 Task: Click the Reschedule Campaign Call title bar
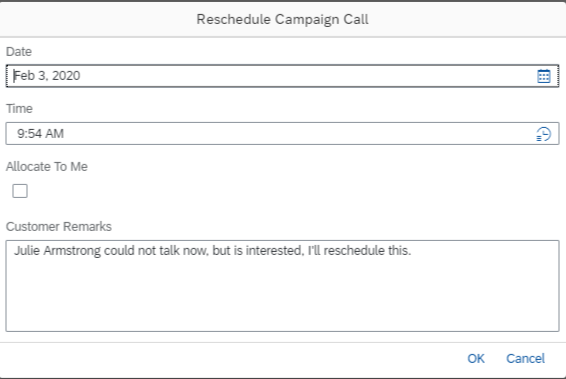pos(283,19)
